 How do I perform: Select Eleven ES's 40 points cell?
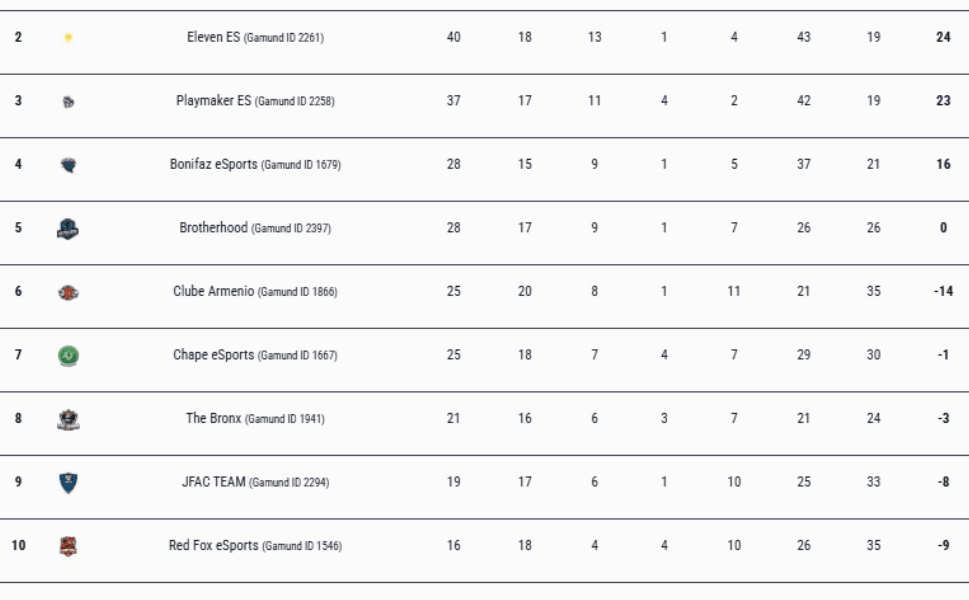[x=453, y=37]
